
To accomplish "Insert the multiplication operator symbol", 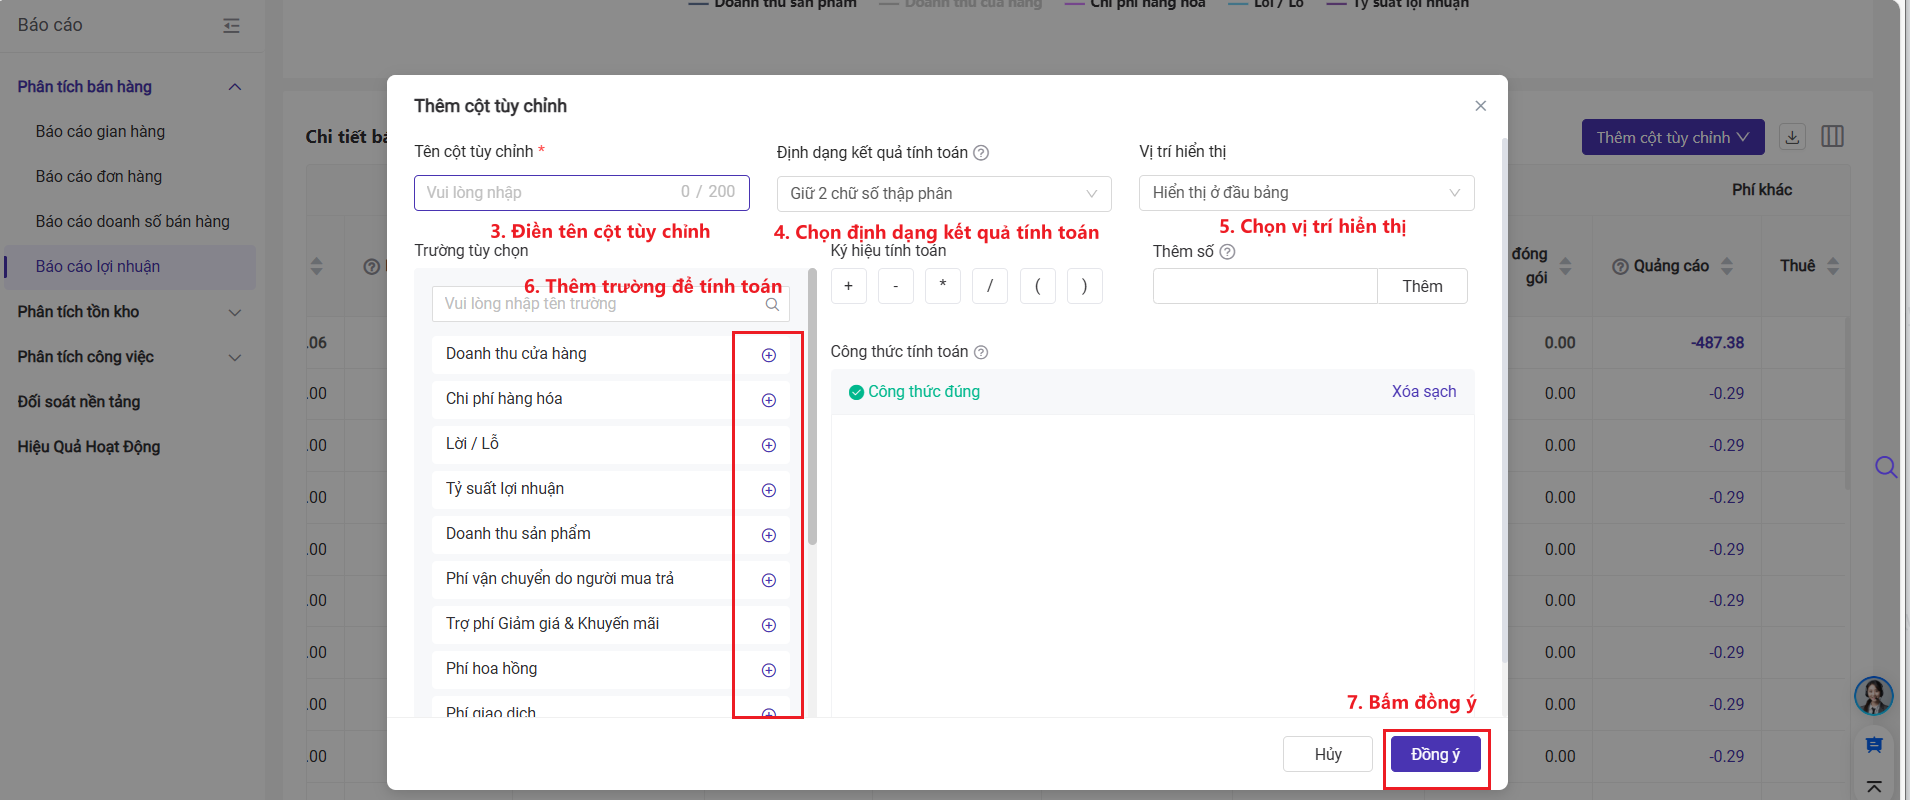I will click(942, 286).
